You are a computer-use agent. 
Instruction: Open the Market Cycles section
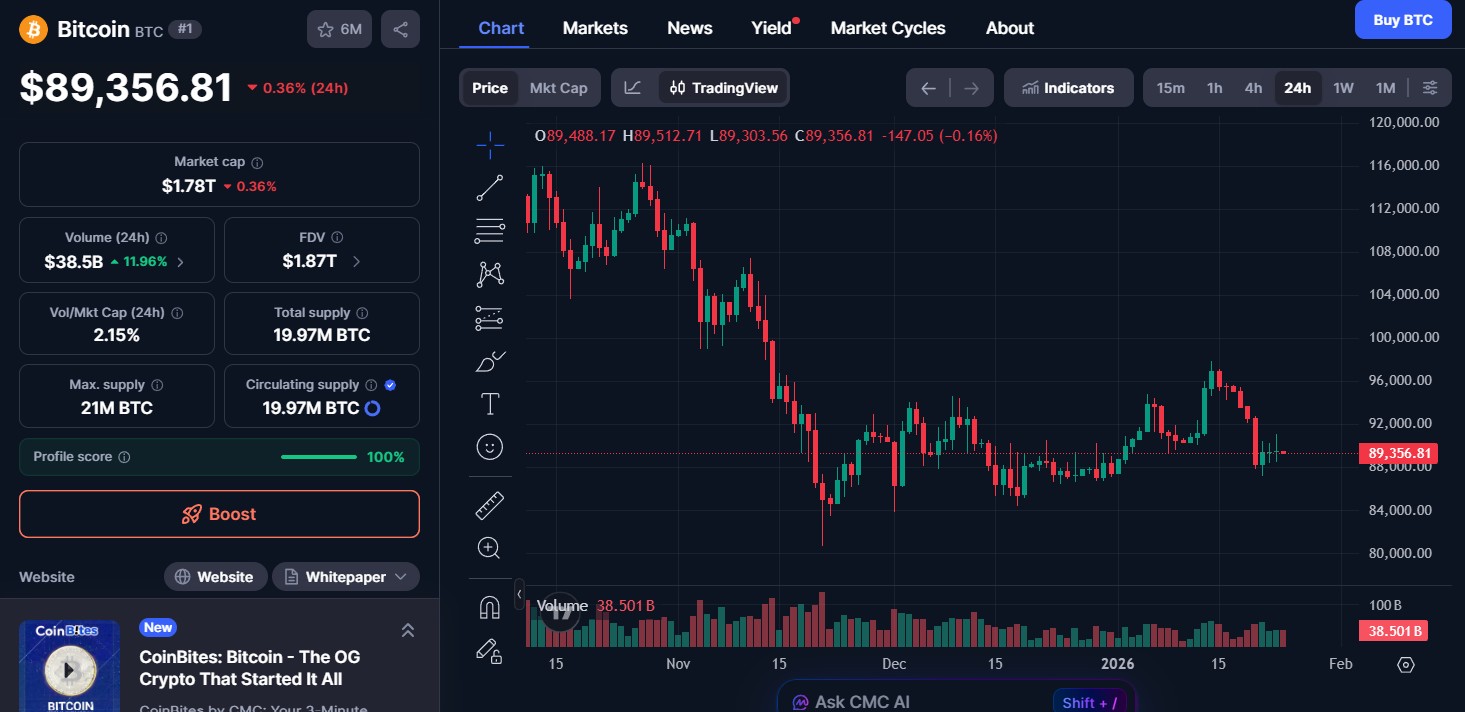(x=888, y=28)
